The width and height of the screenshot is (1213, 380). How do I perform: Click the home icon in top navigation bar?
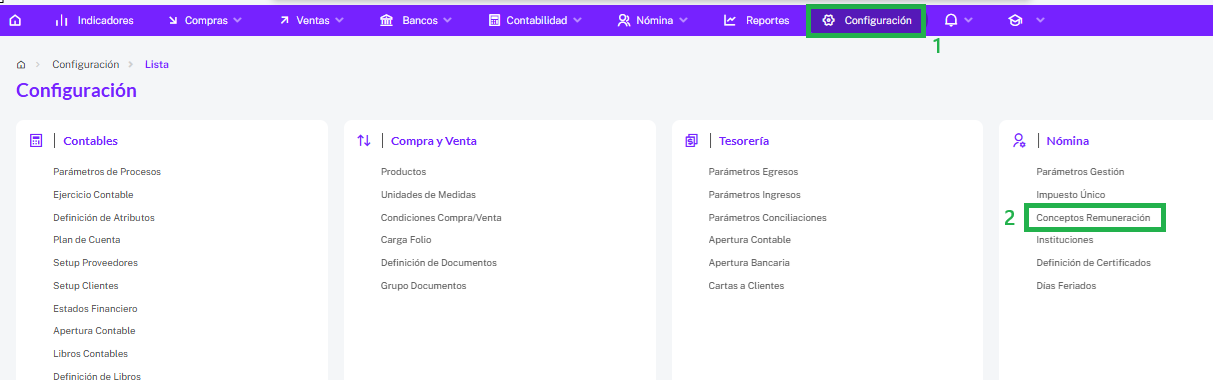pyautogui.click(x=15, y=20)
